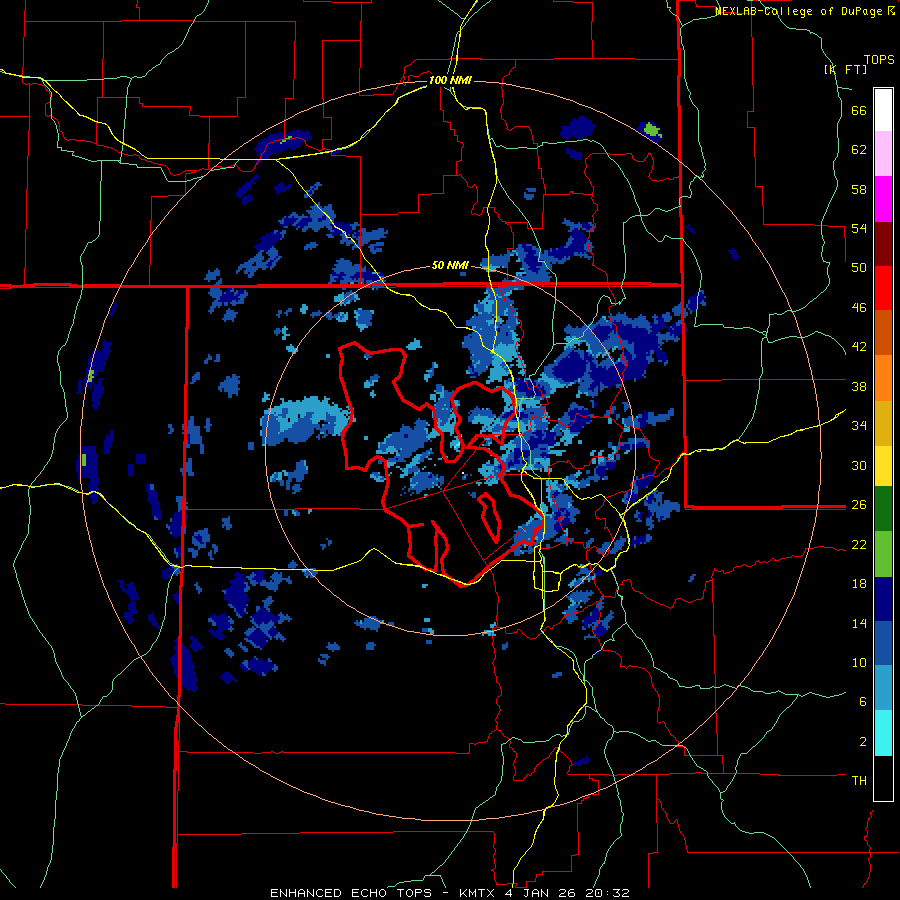Pick the medium blue legend swatch
900x900 pixels.
click(883, 644)
